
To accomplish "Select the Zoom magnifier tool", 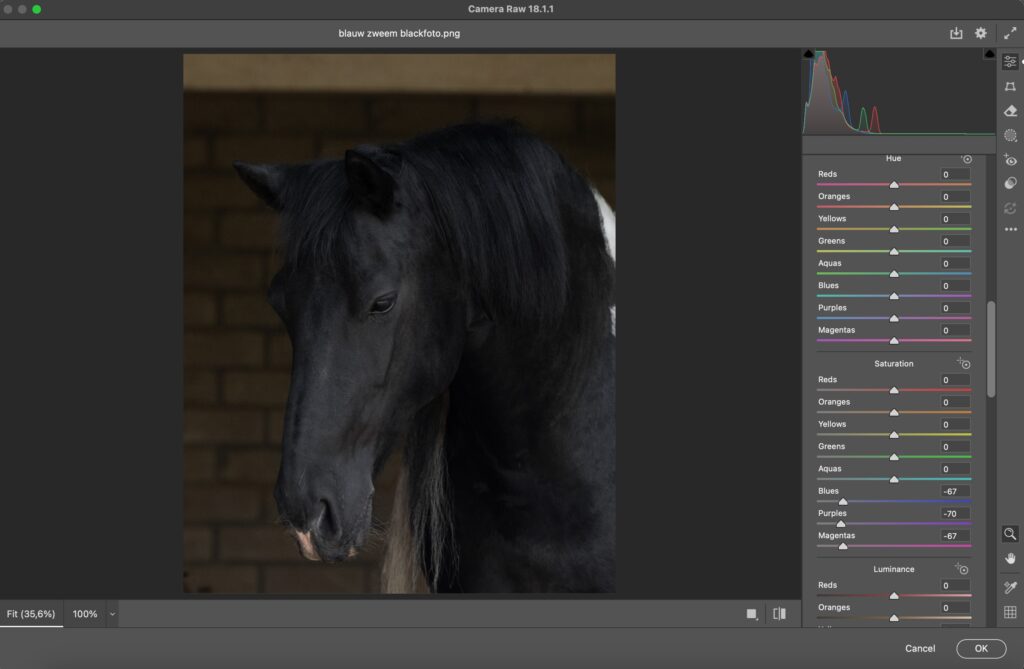I will click(1010, 534).
